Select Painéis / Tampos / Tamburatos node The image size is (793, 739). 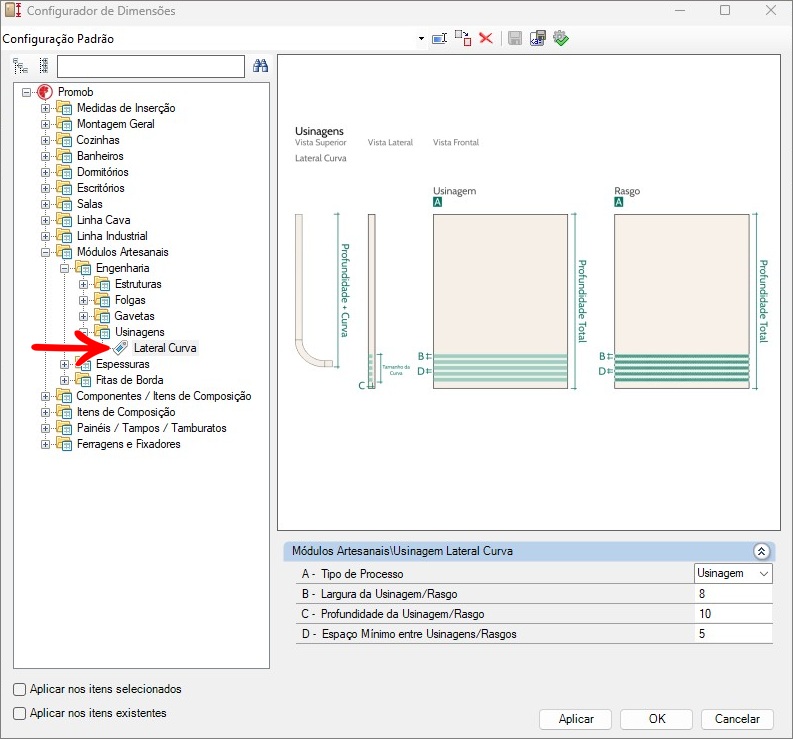coord(151,428)
